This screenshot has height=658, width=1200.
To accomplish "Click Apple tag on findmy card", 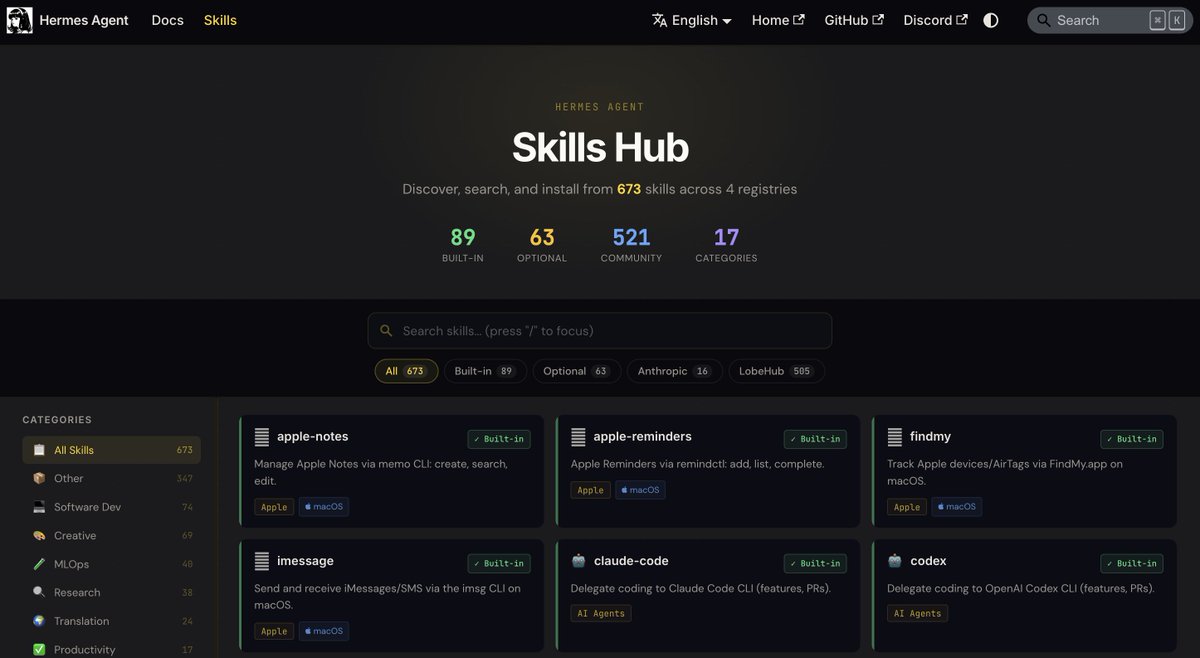I will pos(907,507).
